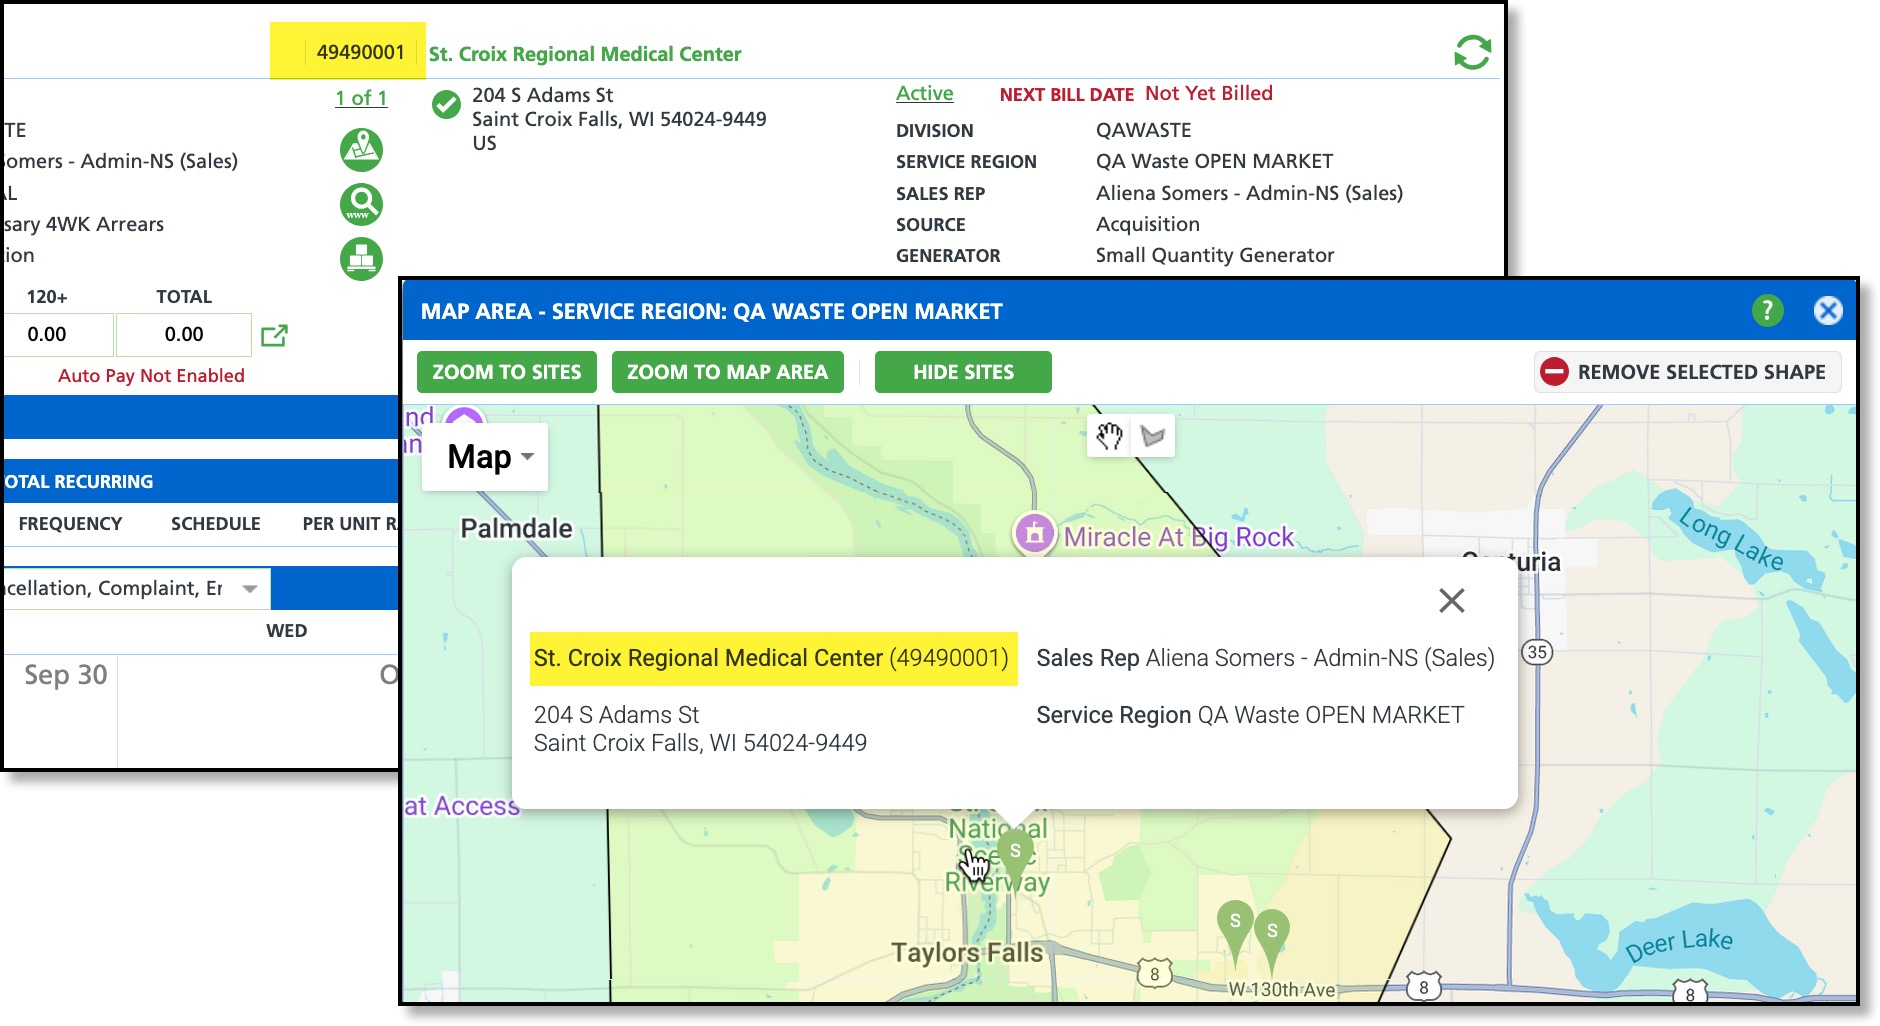Click the www search magnifier icon
The image size is (1880, 1026).
(x=361, y=204)
